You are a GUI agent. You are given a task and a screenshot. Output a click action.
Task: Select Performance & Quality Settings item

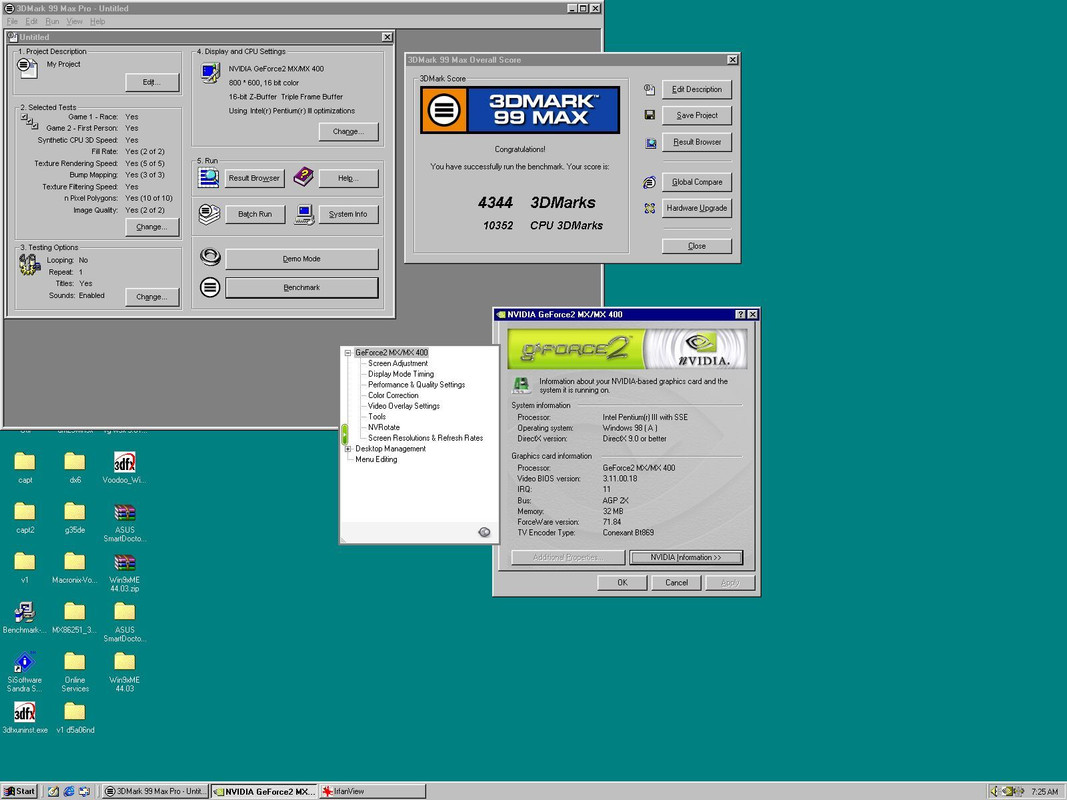pyautogui.click(x=416, y=384)
